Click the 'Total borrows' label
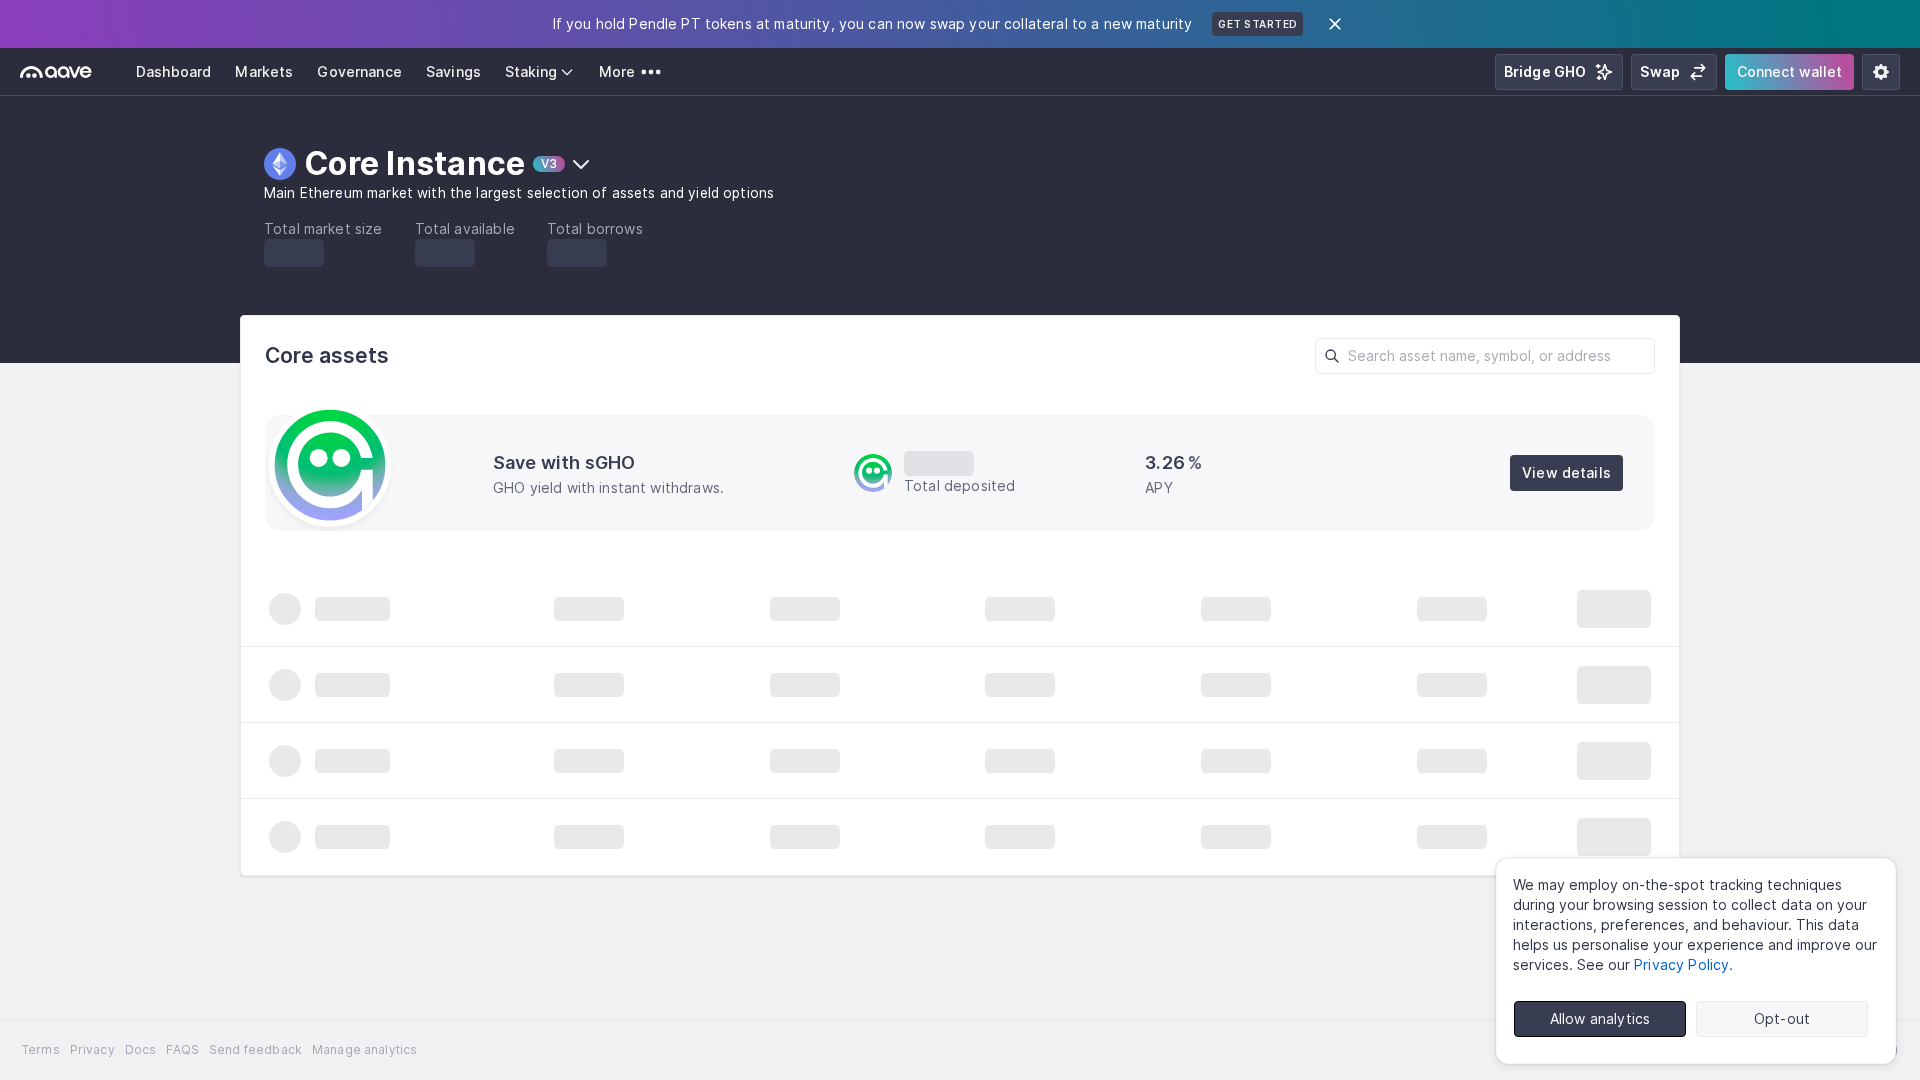Screen dimensions: 1920x1080 (x=595, y=229)
